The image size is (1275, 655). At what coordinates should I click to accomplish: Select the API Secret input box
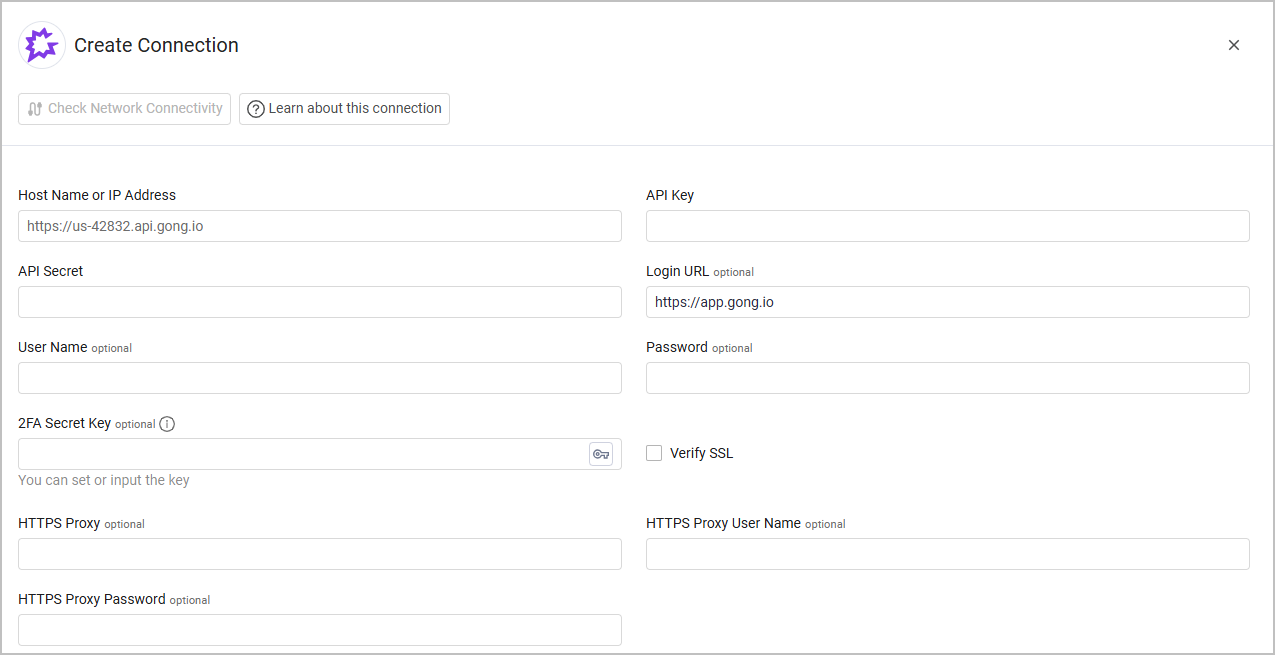(x=320, y=302)
